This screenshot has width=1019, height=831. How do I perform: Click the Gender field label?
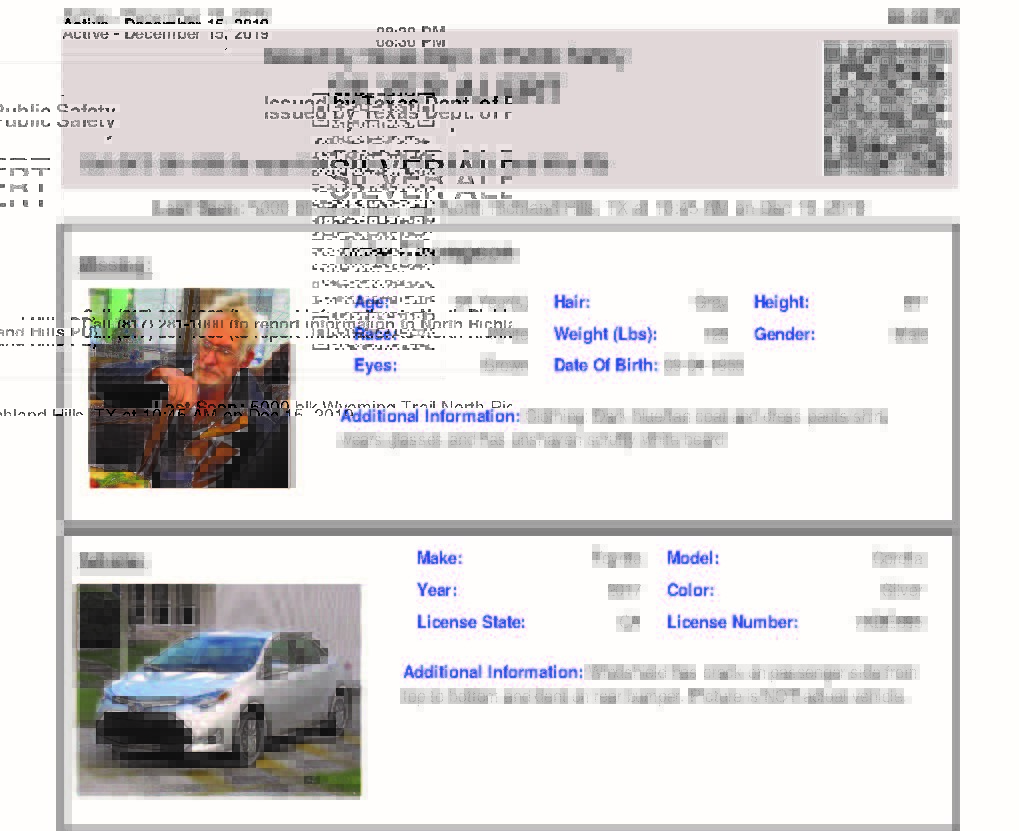[x=784, y=334]
